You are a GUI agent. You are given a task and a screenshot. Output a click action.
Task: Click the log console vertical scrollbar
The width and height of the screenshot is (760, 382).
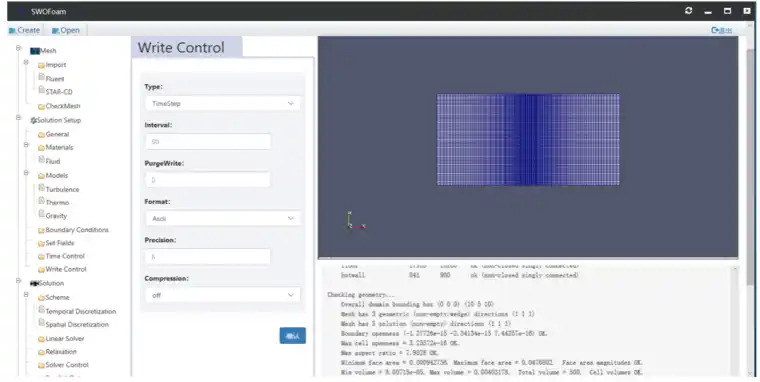click(x=735, y=320)
